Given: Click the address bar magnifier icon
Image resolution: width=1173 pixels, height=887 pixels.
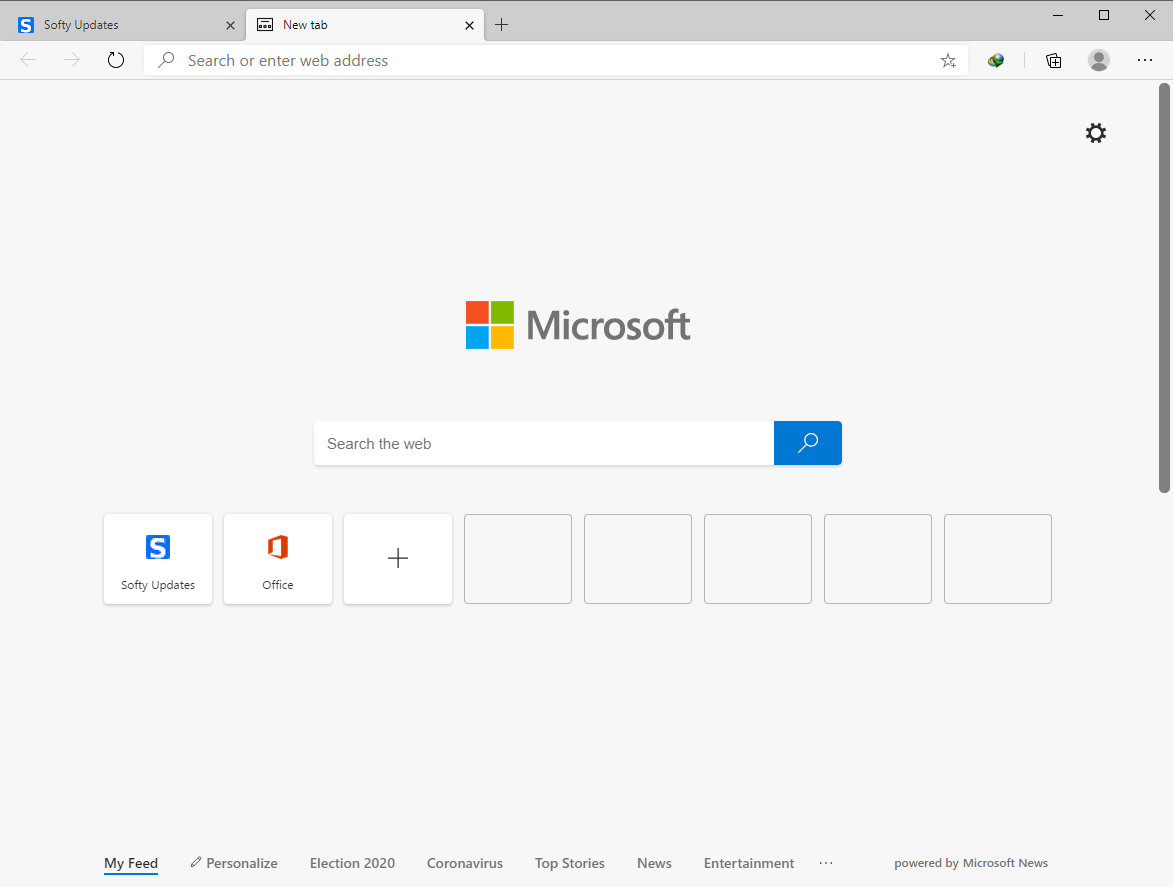Looking at the screenshot, I should [166, 60].
